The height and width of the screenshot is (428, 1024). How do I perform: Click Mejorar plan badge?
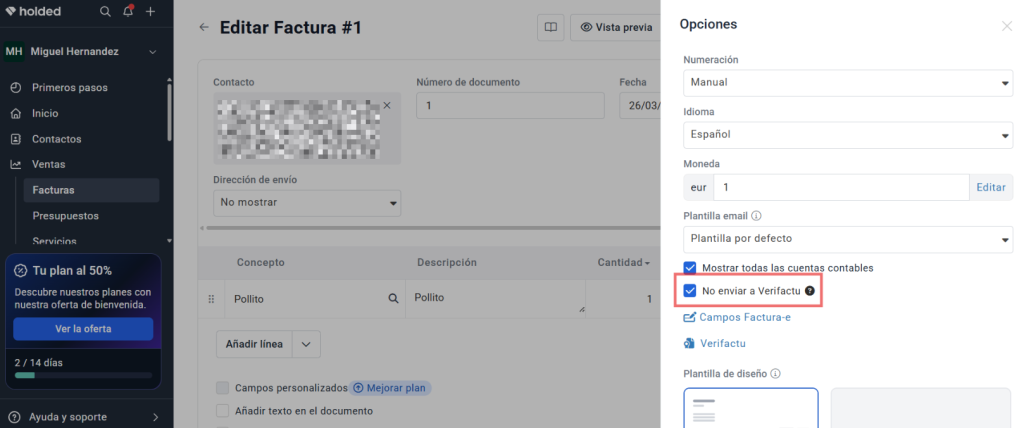tap(390, 388)
